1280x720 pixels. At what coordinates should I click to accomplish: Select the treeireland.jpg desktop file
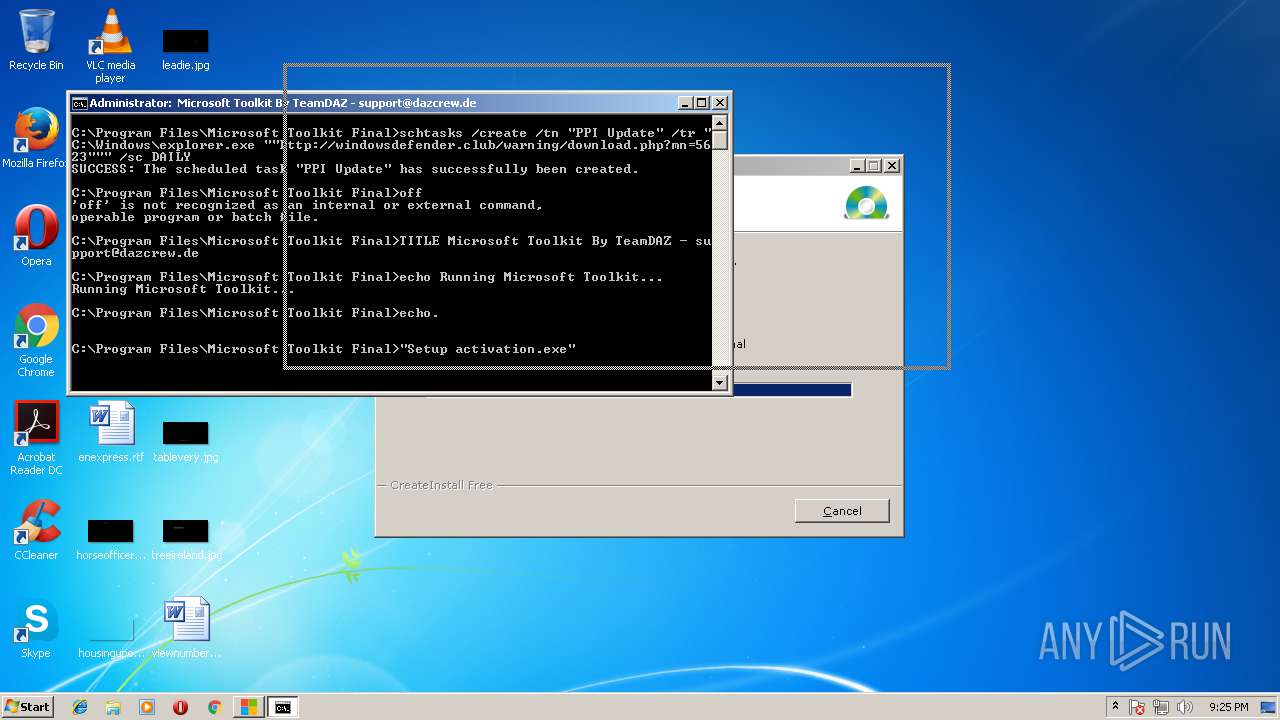pyautogui.click(x=186, y=538)
